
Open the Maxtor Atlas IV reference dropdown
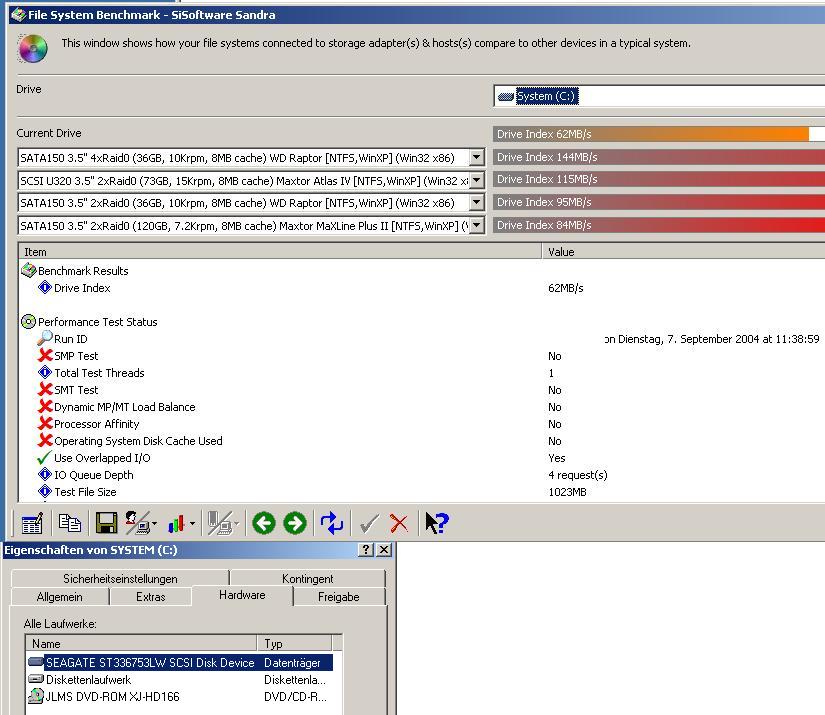(x=476, y=180)
